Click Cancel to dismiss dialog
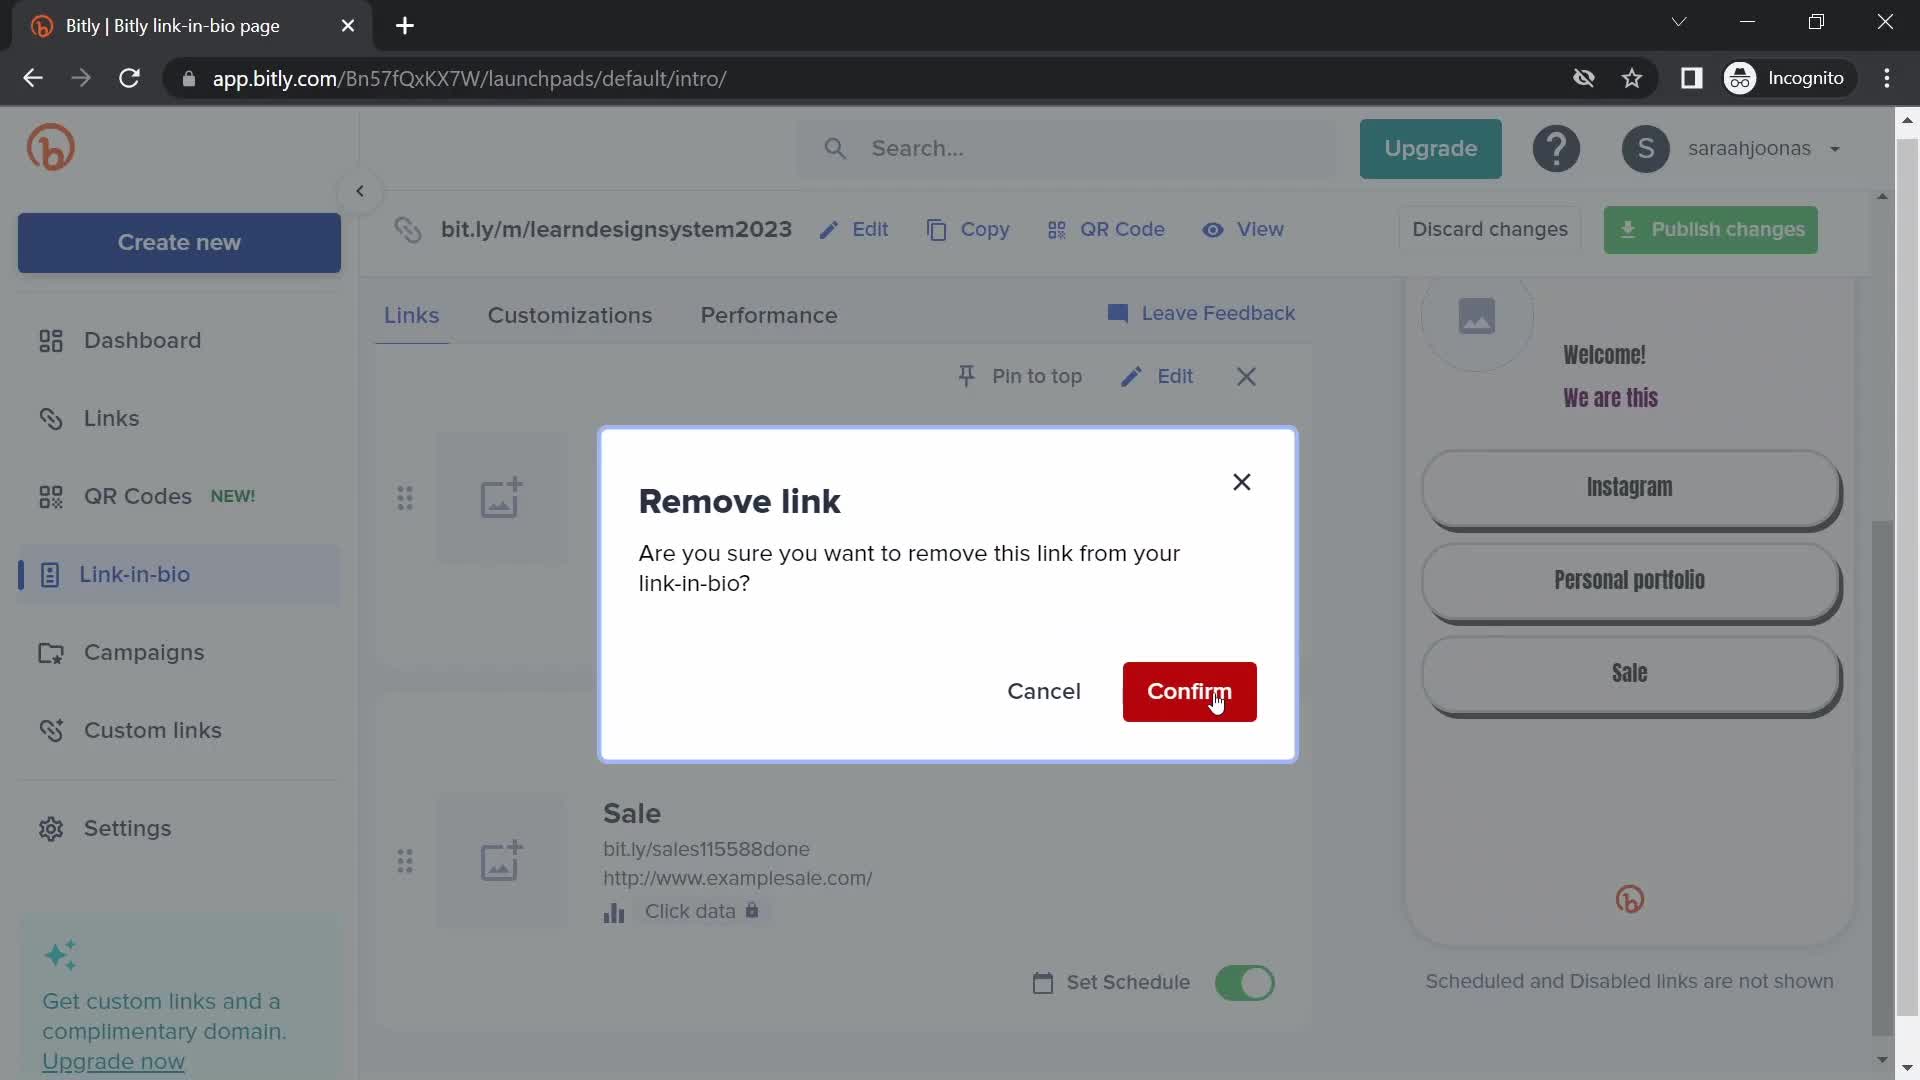 (x=1043, y=691)
